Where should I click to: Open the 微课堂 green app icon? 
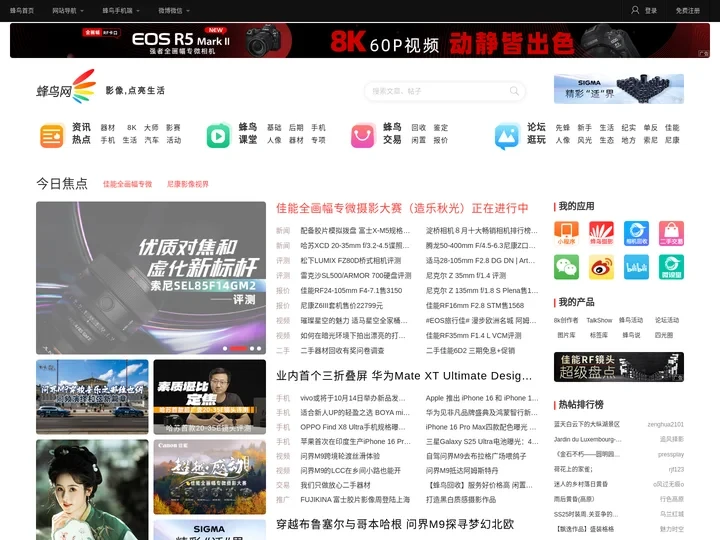(671, 267)
